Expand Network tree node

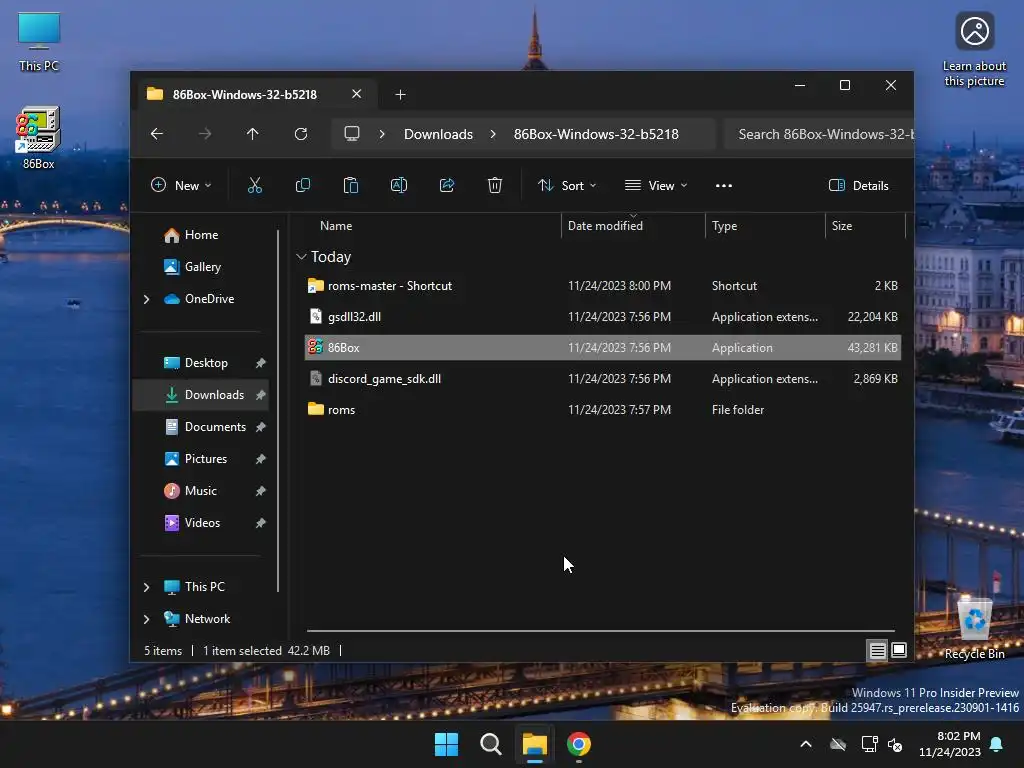click(x=146, y=619)
